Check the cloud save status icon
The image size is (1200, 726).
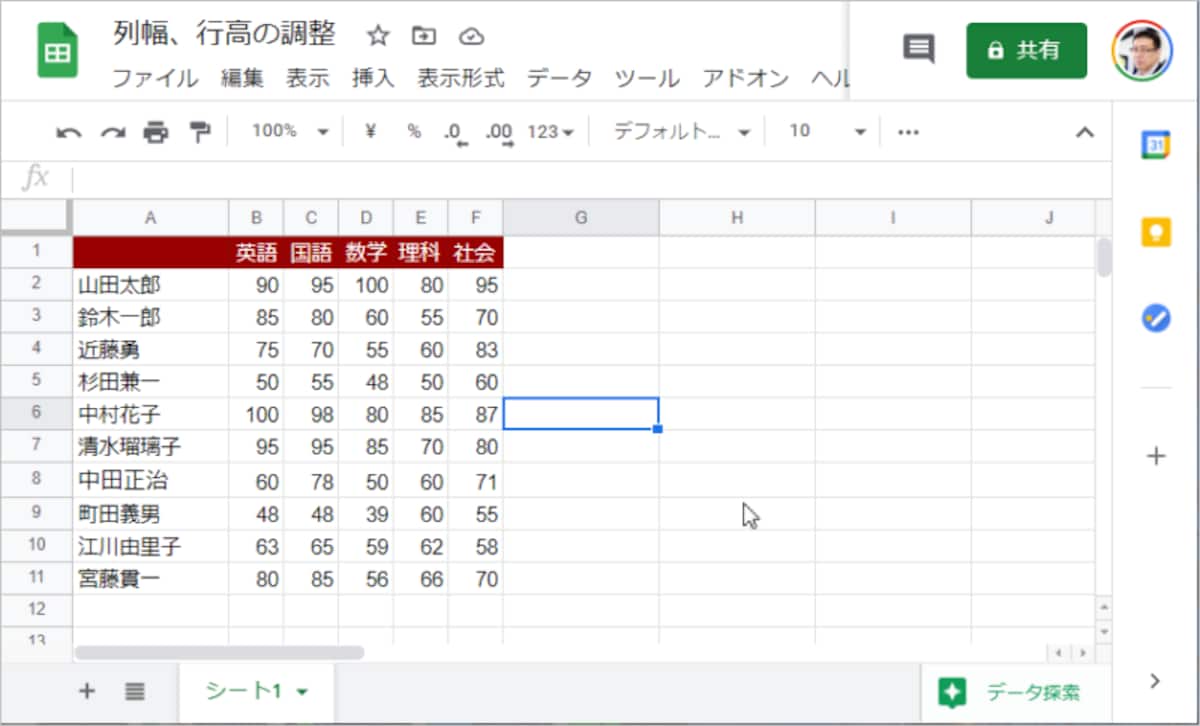(x=471, y=36)
